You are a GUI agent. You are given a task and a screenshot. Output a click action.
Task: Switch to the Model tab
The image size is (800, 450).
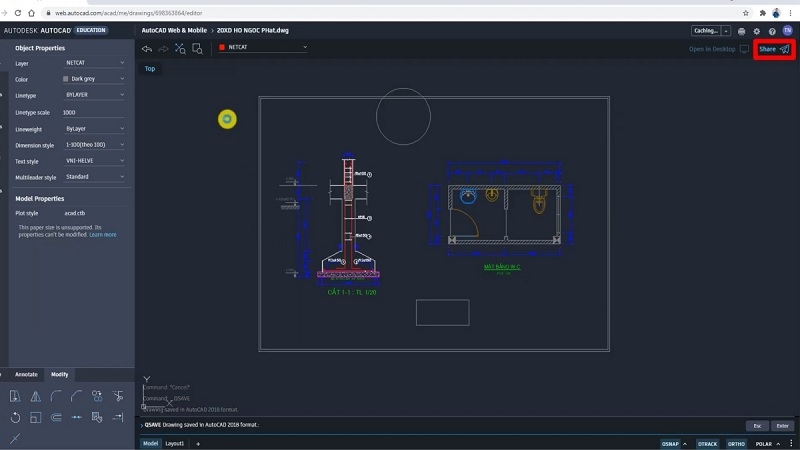pos(150,443)
